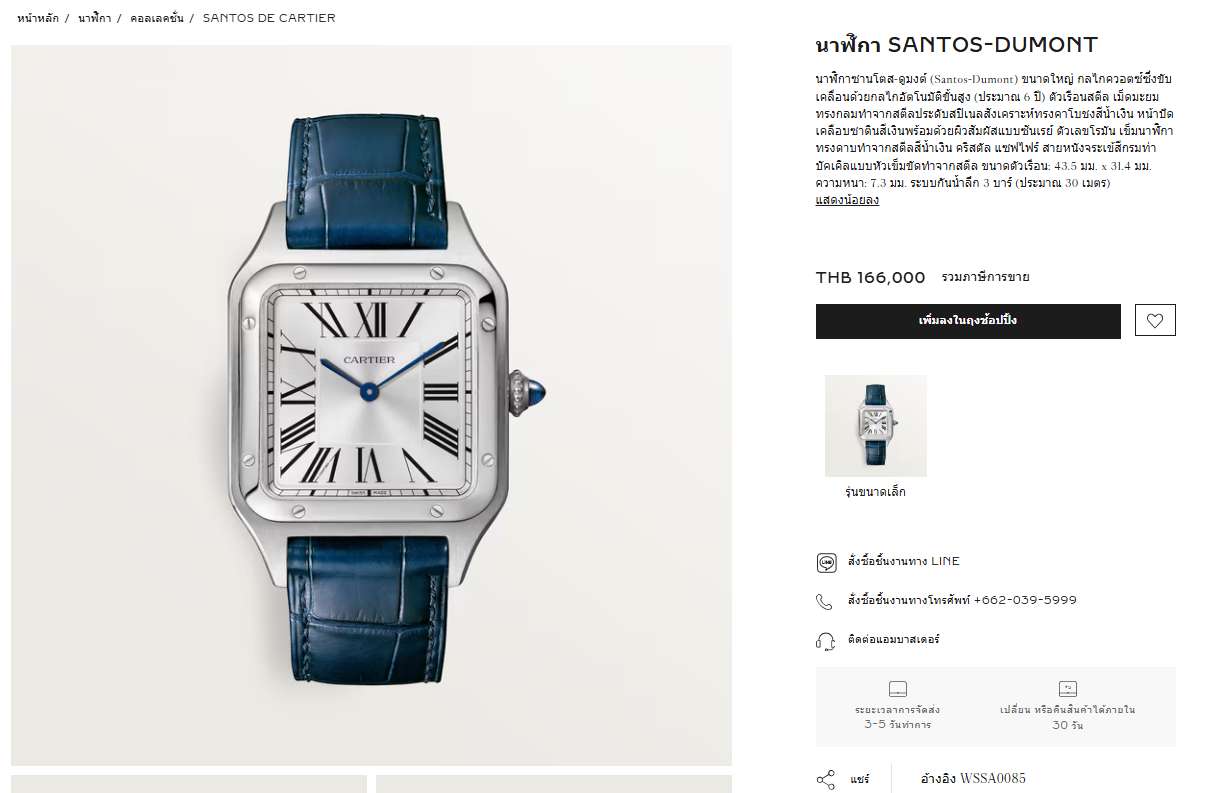Click the ambassador headset icon

coord(825,640)
